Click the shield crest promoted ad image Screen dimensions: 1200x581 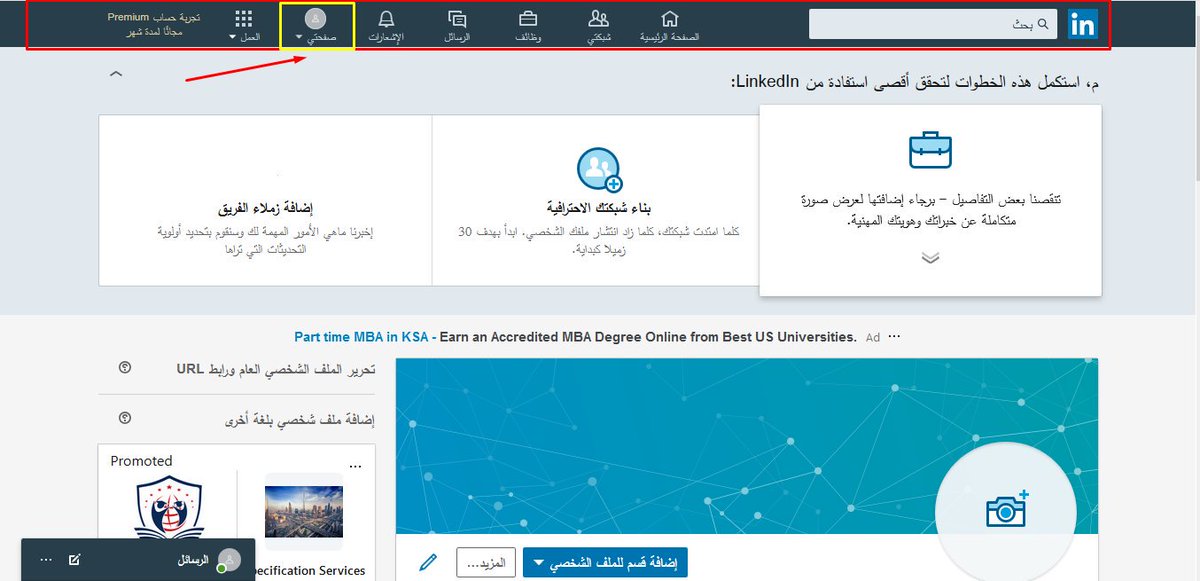coord(168,507)
